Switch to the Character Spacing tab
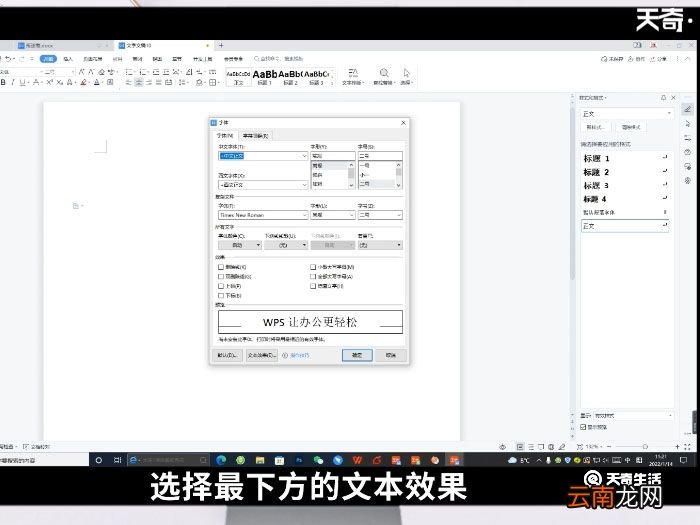The width and height of the screenshot is (700, 525). pyautogui.click(x=255, y=136)
